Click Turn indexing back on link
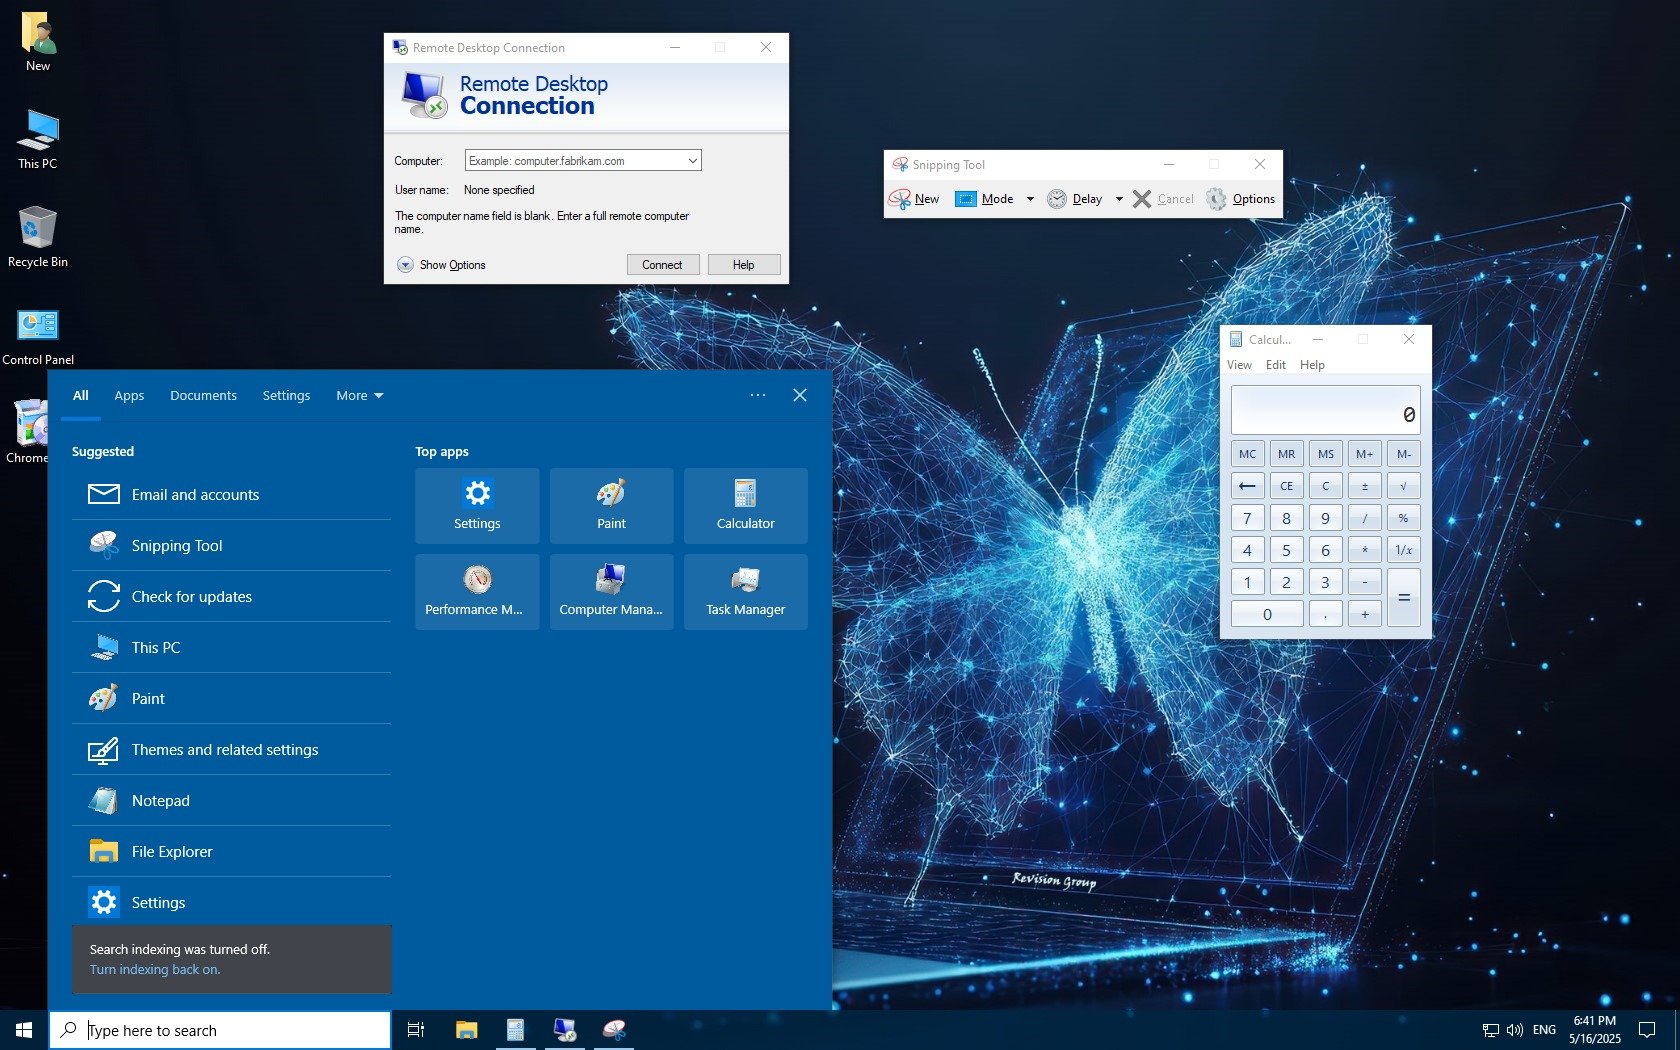 click(x=155, y=970)
